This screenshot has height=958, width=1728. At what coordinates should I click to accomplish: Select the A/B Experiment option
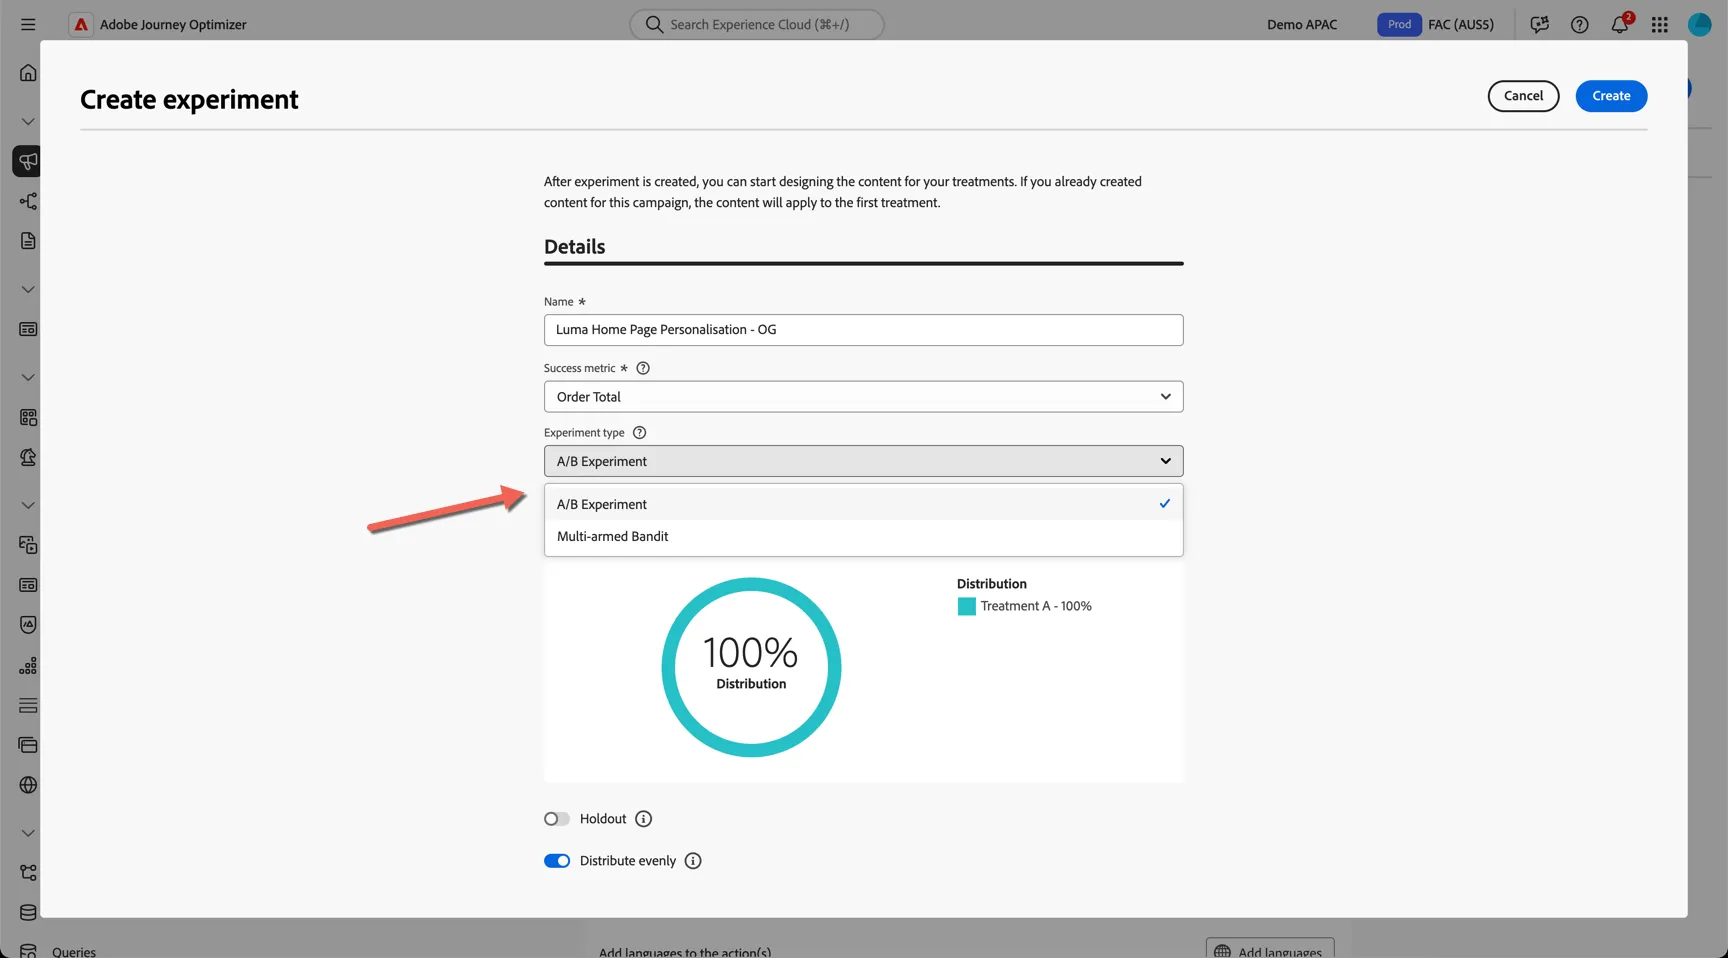864,504
